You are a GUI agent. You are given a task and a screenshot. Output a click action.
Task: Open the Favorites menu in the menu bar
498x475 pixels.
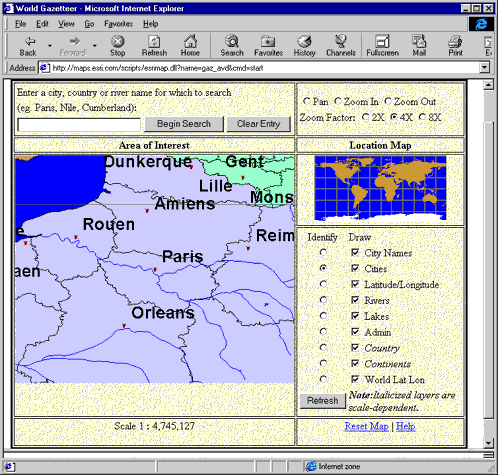pos(118,24)
